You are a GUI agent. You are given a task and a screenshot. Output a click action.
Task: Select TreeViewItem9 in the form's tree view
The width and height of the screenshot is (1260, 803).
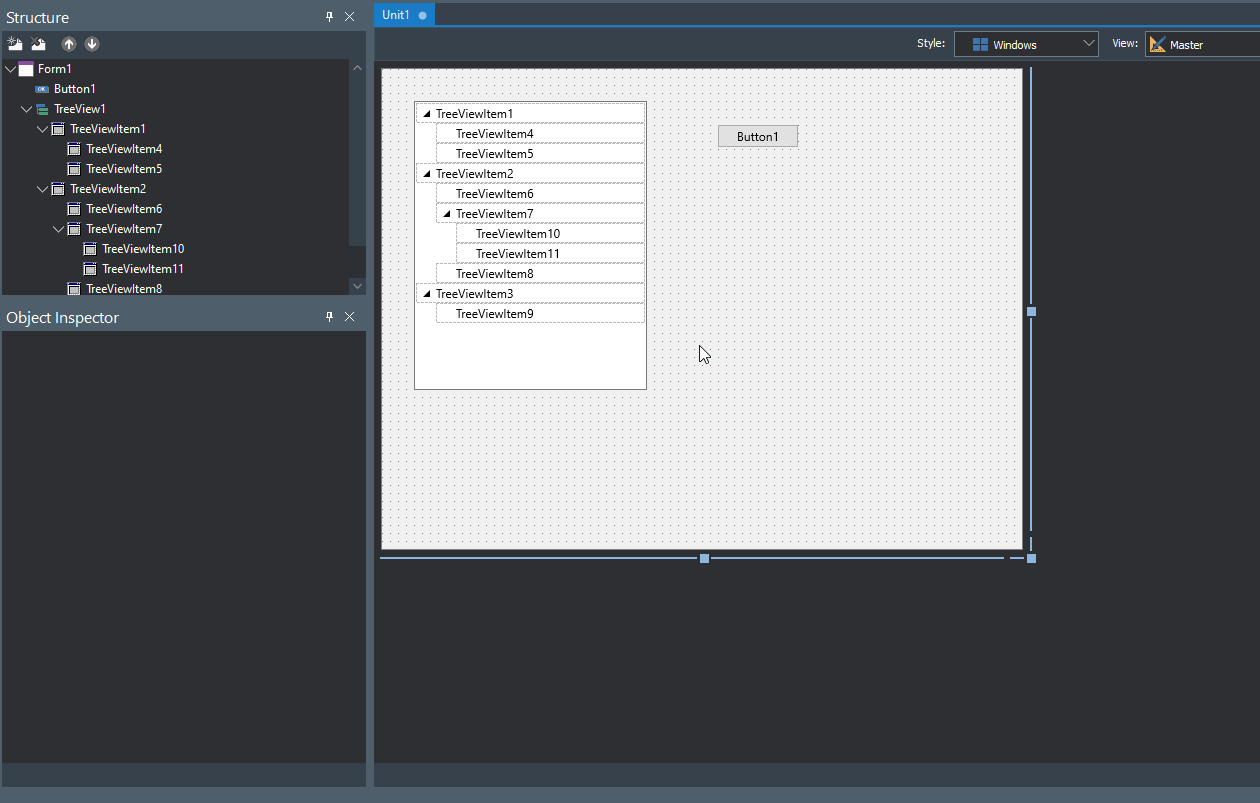coord(494,314)
